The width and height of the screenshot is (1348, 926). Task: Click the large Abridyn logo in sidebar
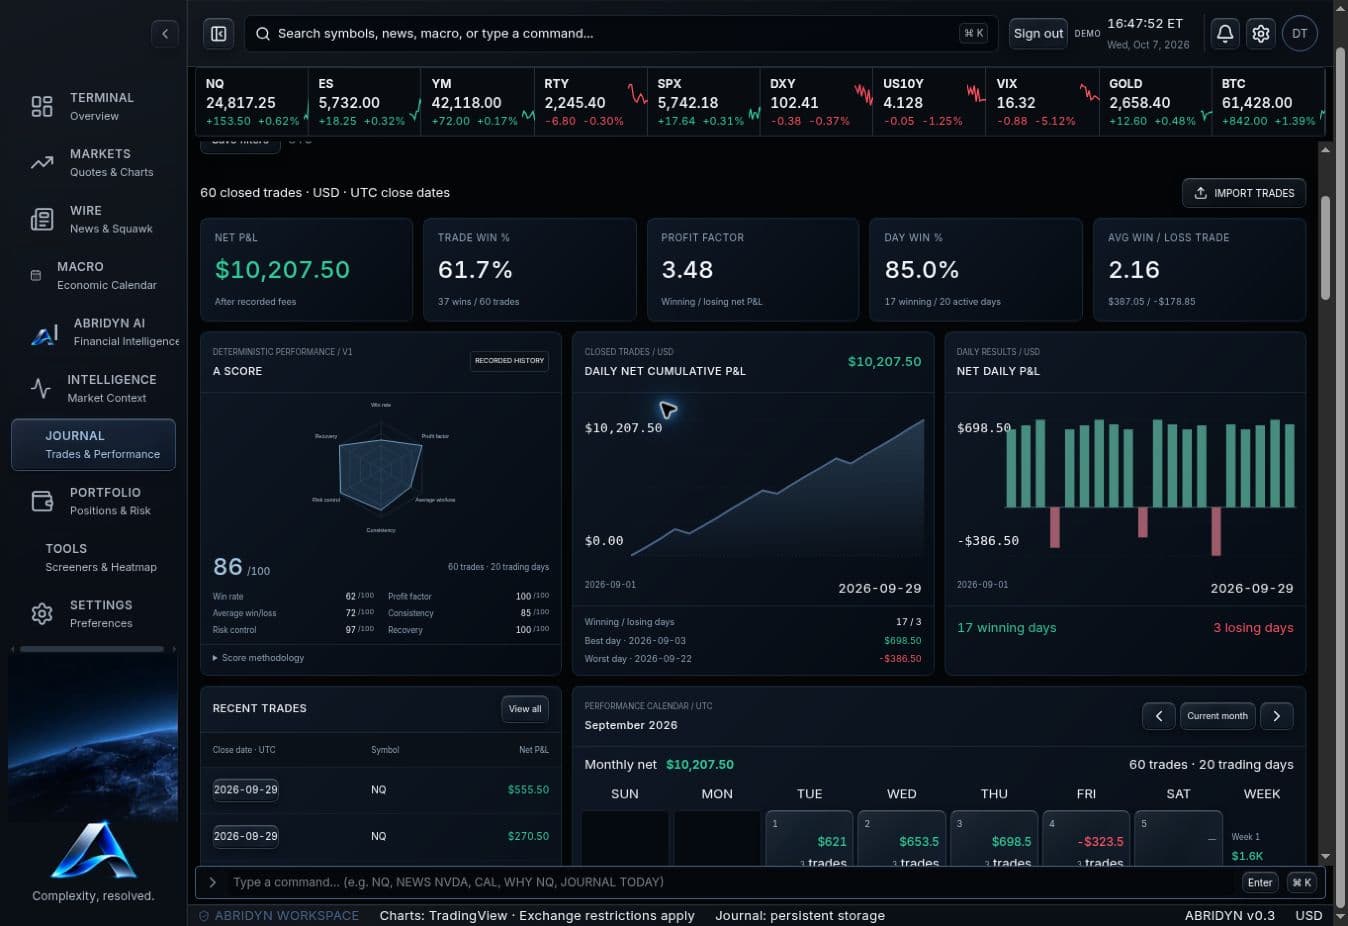(93, 851)
